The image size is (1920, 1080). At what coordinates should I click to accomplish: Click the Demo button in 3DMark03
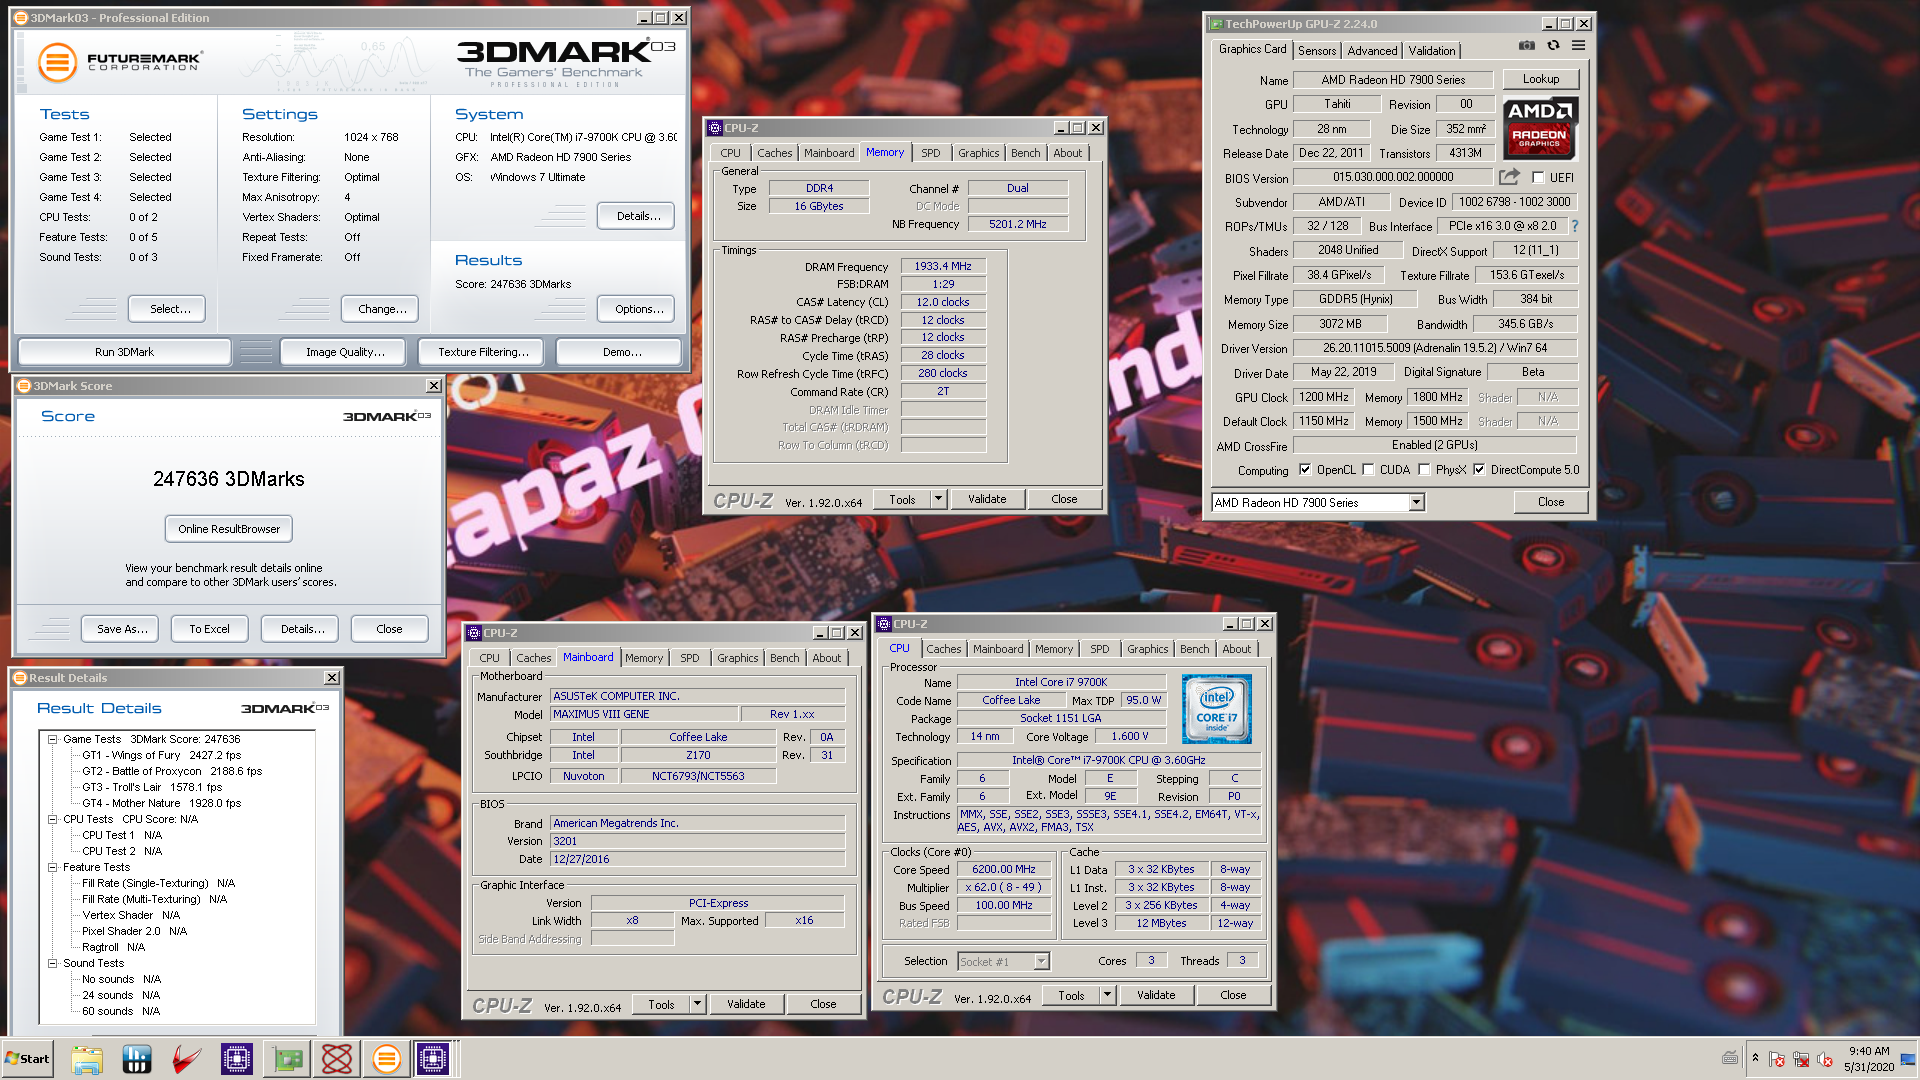619,352
